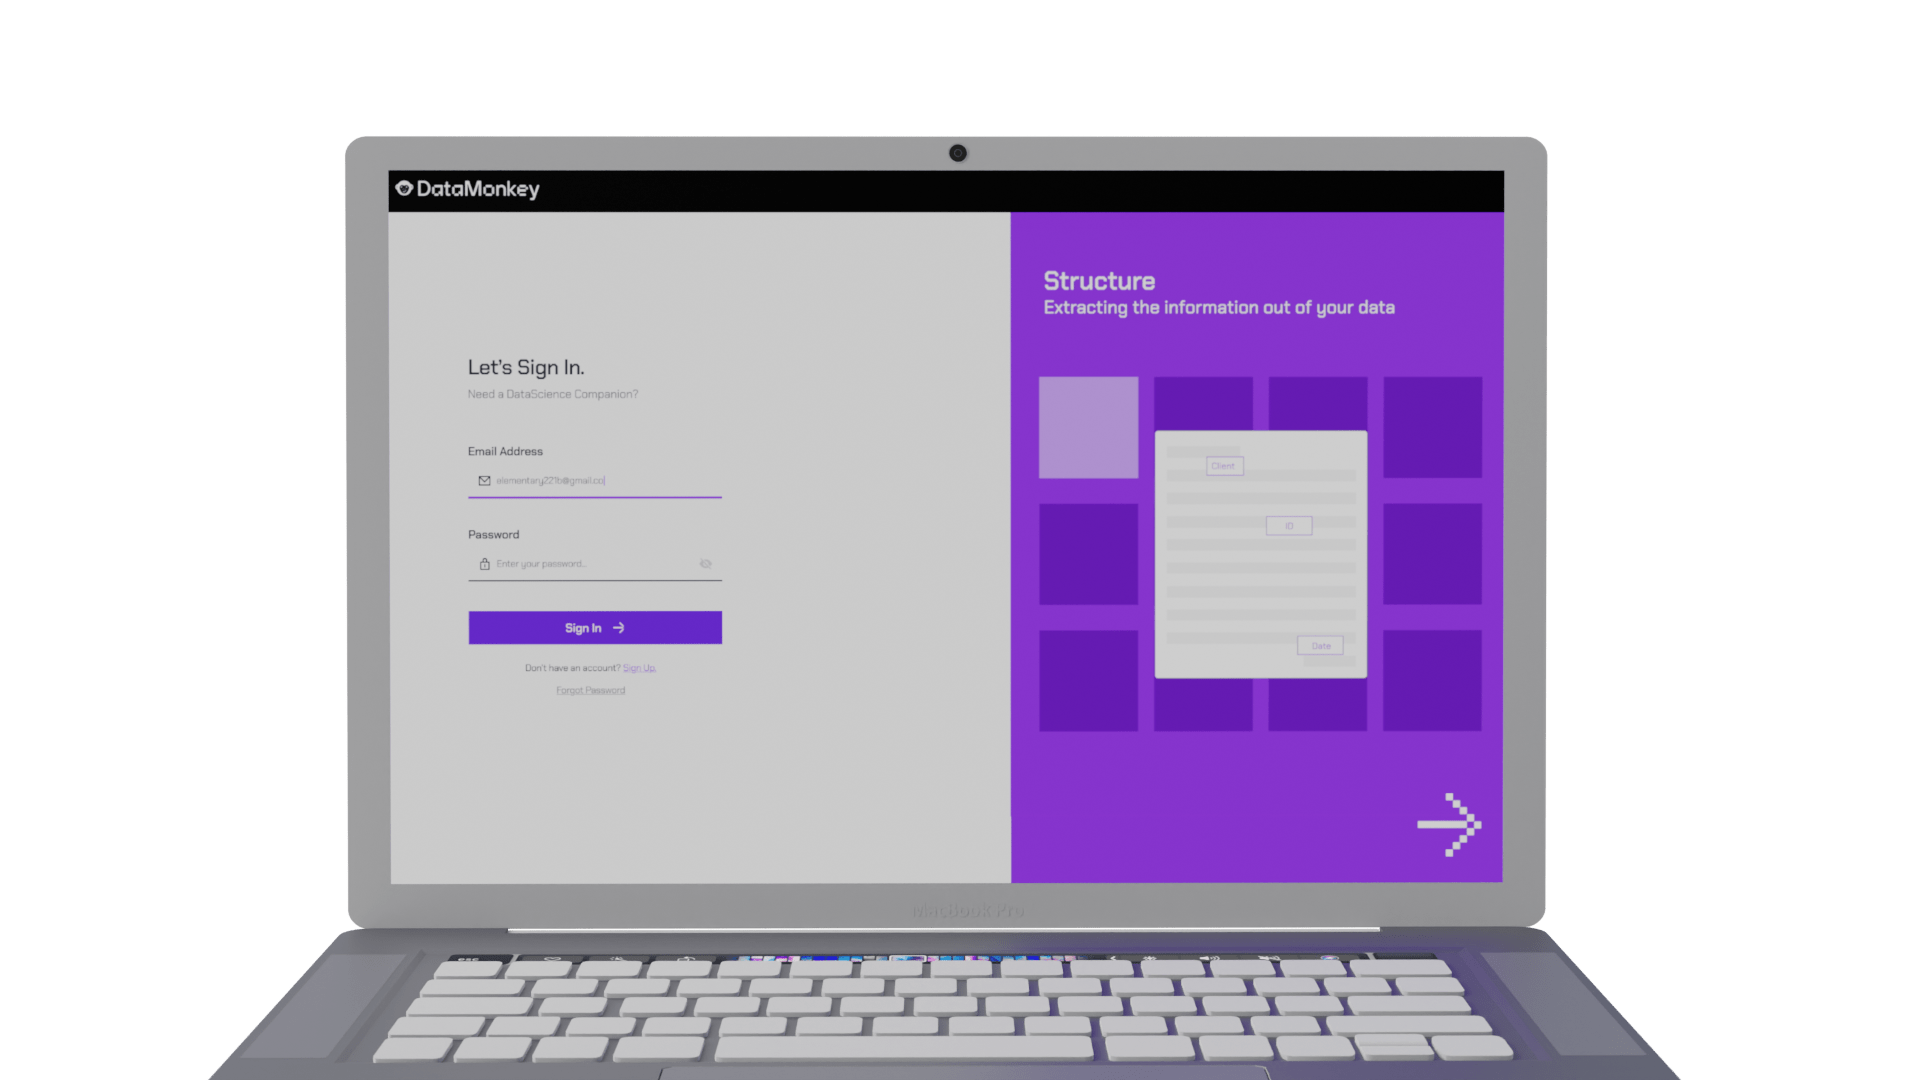Focus the Email Address input field
The height and width of the screenshot is (1080, 1920).
click(x=600, y=481)
